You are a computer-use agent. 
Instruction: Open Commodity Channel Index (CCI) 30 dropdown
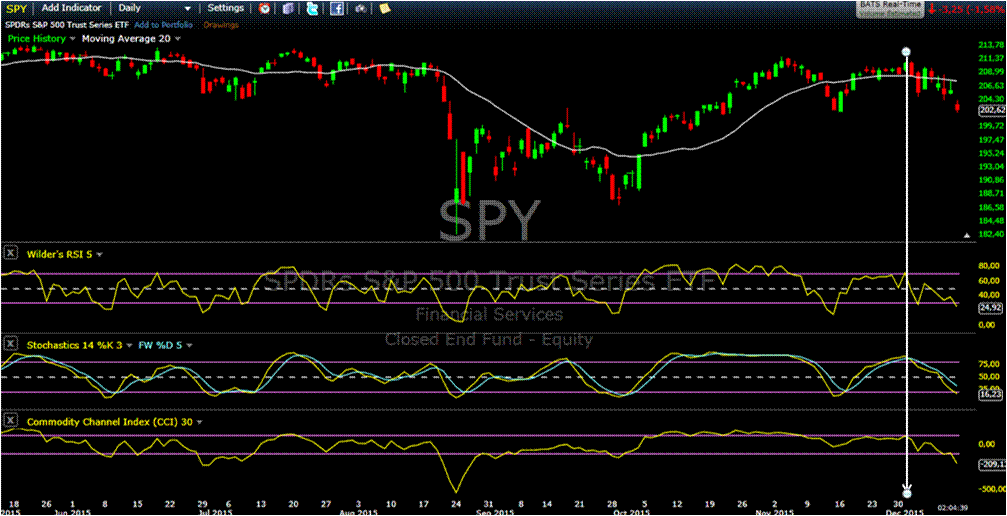click(199, 422)
